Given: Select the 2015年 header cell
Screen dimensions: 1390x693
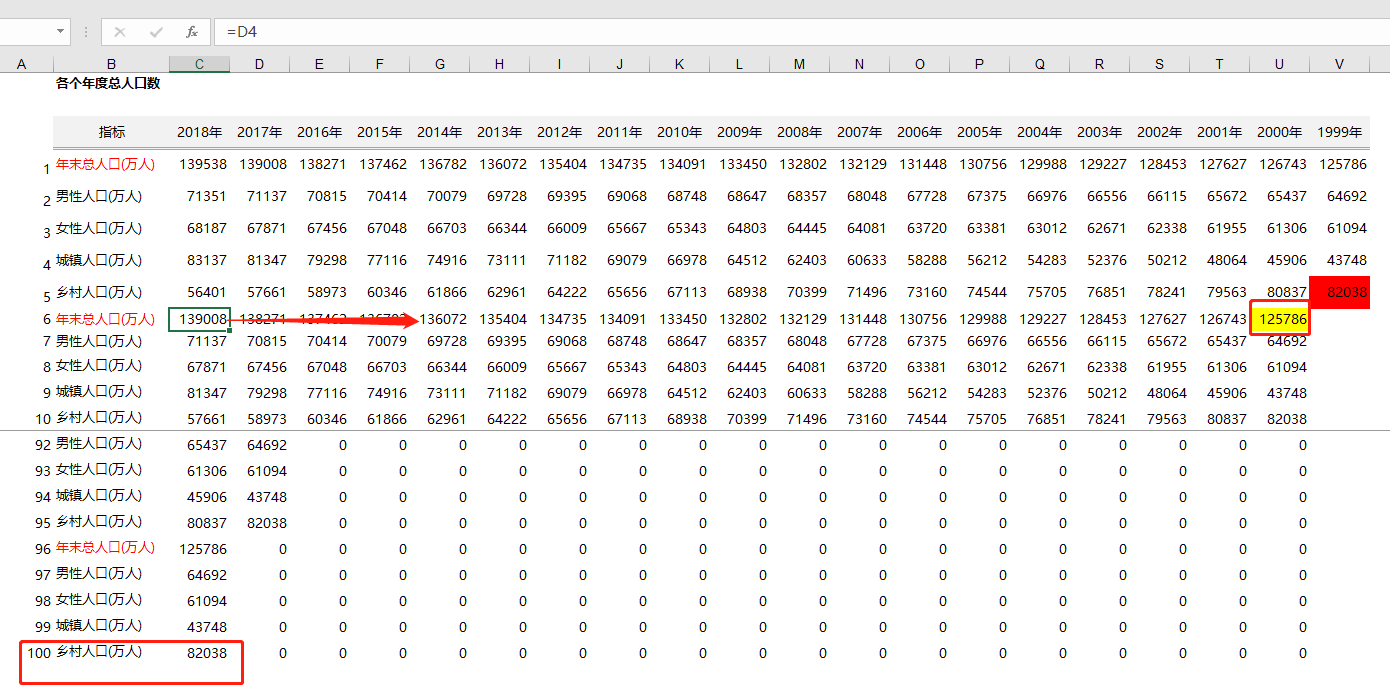Looking at the screenshot, I should click(x=381, y=132).
